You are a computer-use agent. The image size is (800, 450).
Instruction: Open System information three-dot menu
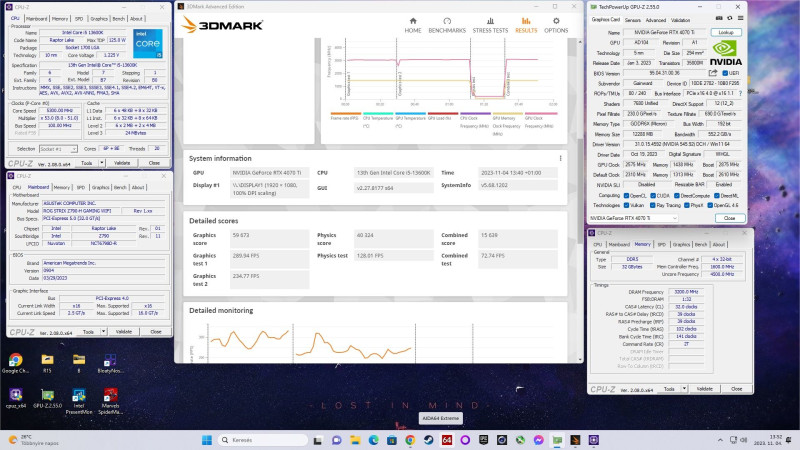[x=560, y=159]
